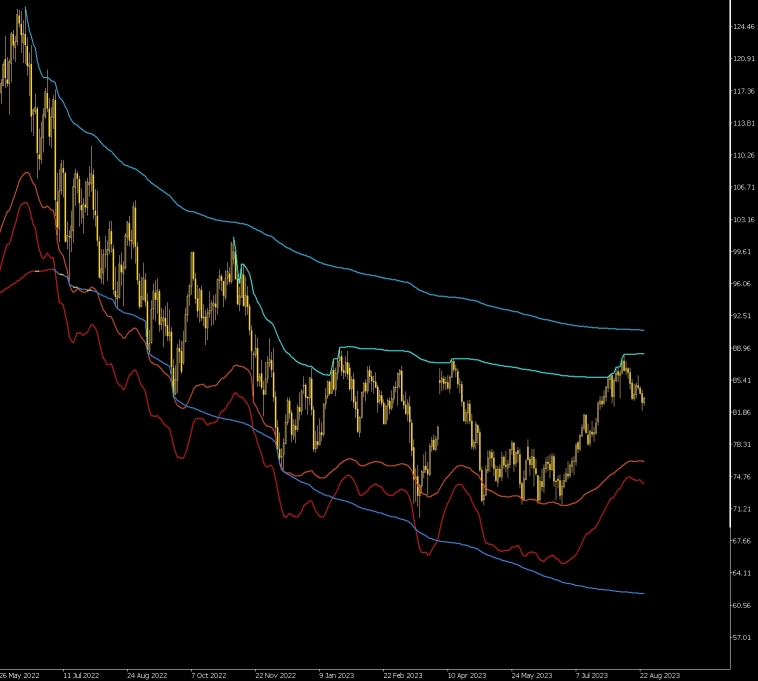Select the 113.81 price axis value

coord(743,123)
